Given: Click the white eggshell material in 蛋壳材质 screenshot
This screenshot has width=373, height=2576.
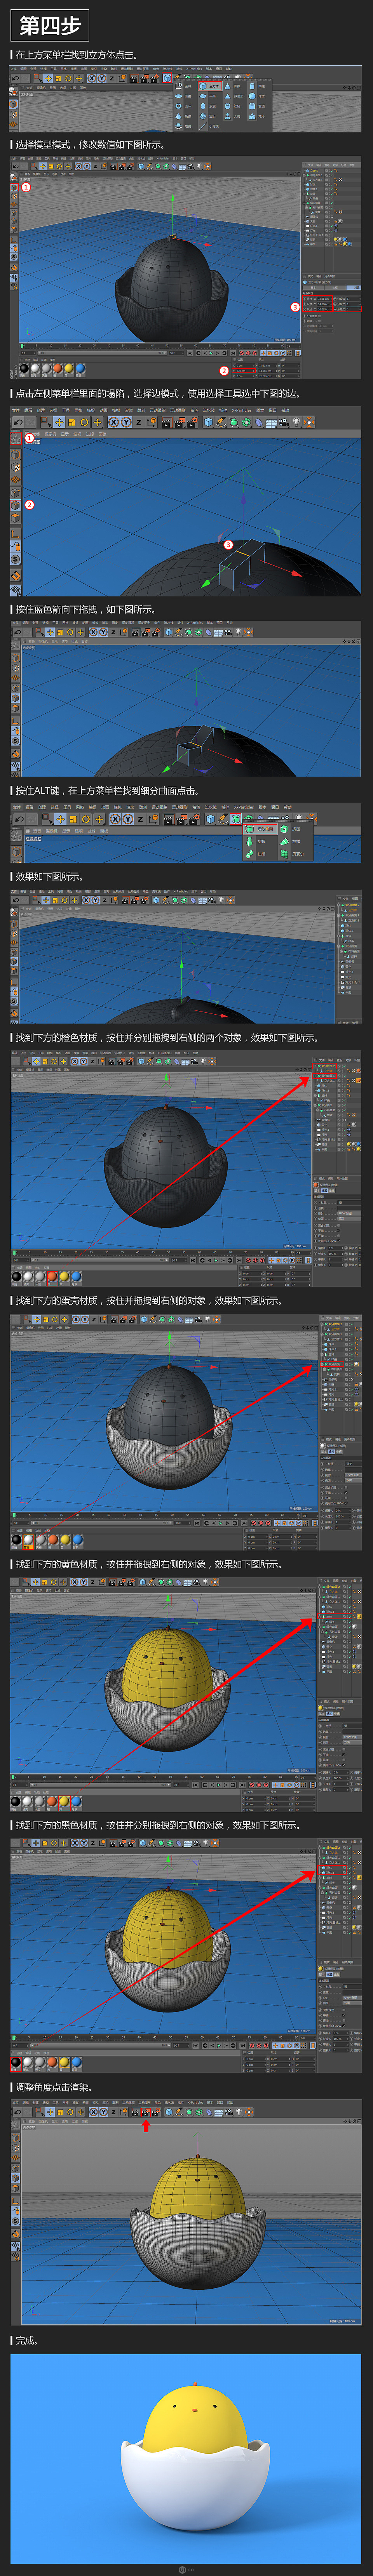Looking at the screenshot, I should (x=28, y=1541).
